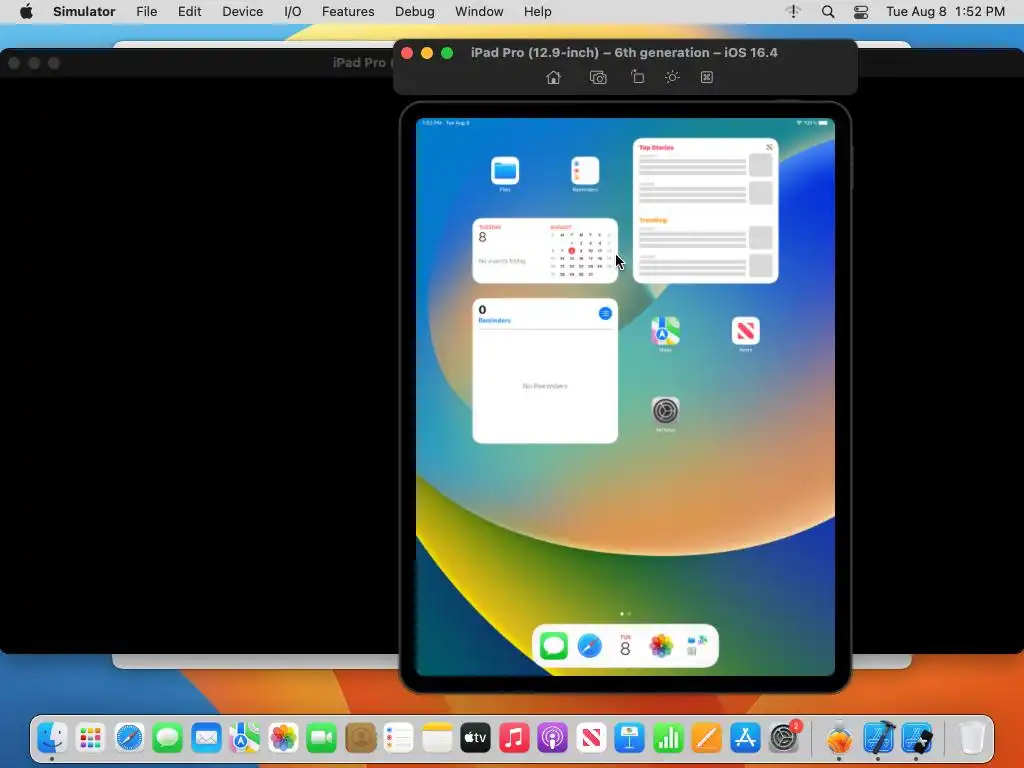Open the Simulator menu

[x=84, y=12]
